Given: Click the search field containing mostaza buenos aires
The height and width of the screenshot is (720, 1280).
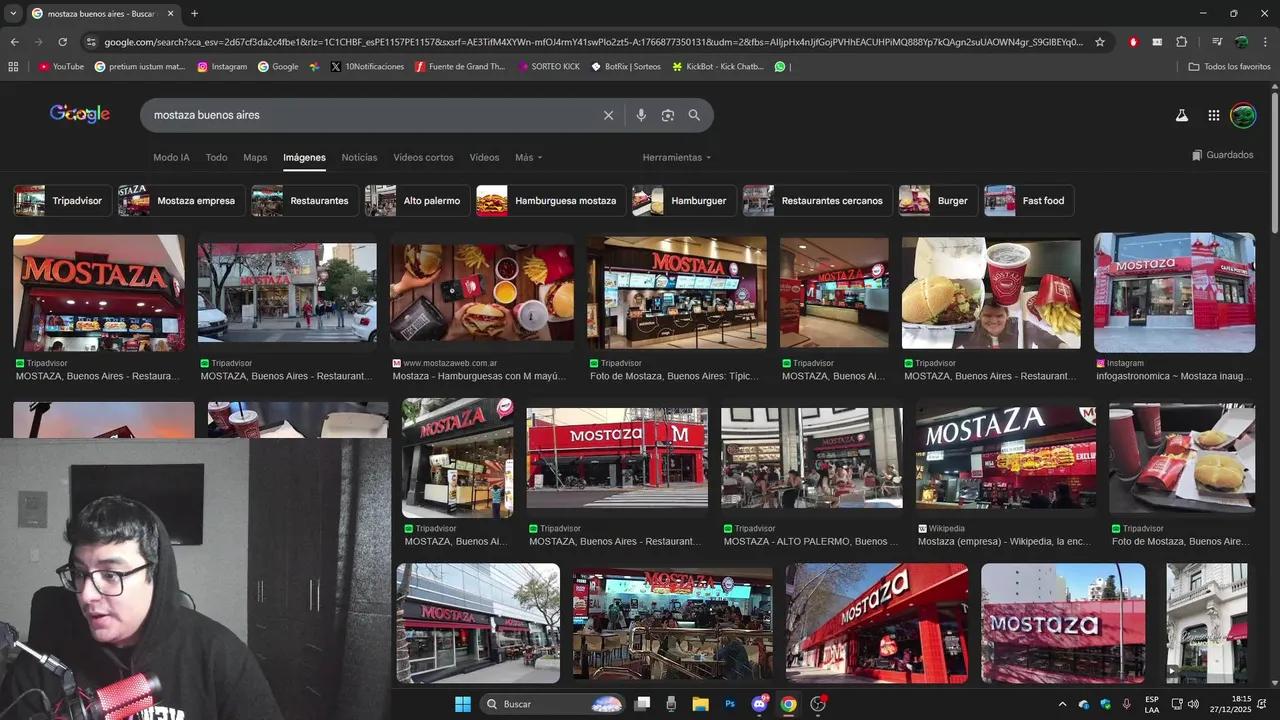Looking at the screenshot, I should pyautogui.click(x=370, y=115).
